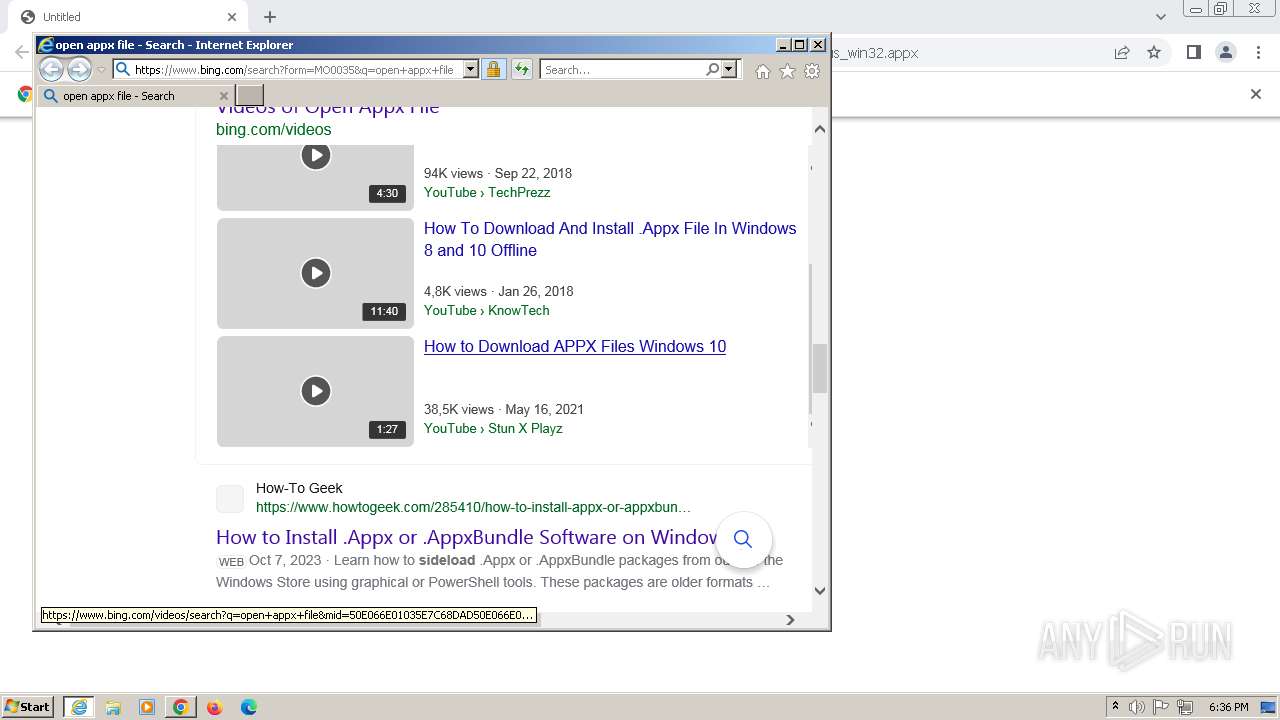Dismiss the Chrome infobar with X
Image resolution: width=1280 pixels, height=720 pixels.
[1256, 94]
